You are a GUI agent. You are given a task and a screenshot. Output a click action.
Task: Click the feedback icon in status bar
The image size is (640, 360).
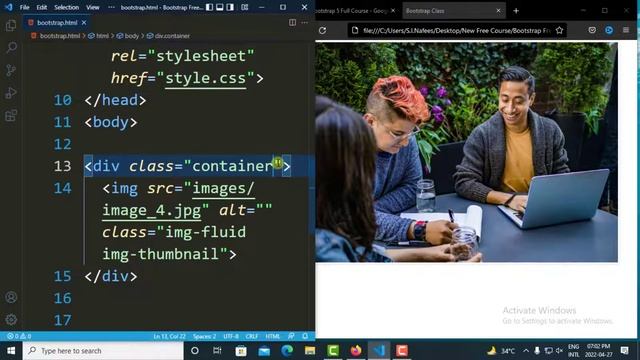tap(291, 336)
